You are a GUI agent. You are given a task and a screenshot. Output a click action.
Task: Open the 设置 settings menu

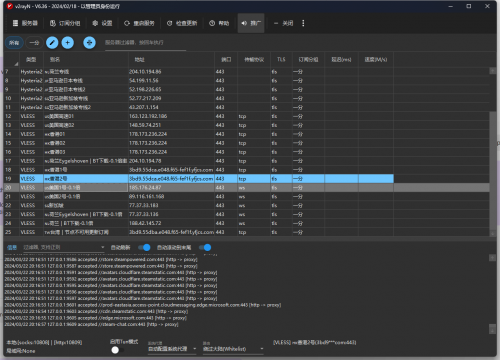click(102, 23)
